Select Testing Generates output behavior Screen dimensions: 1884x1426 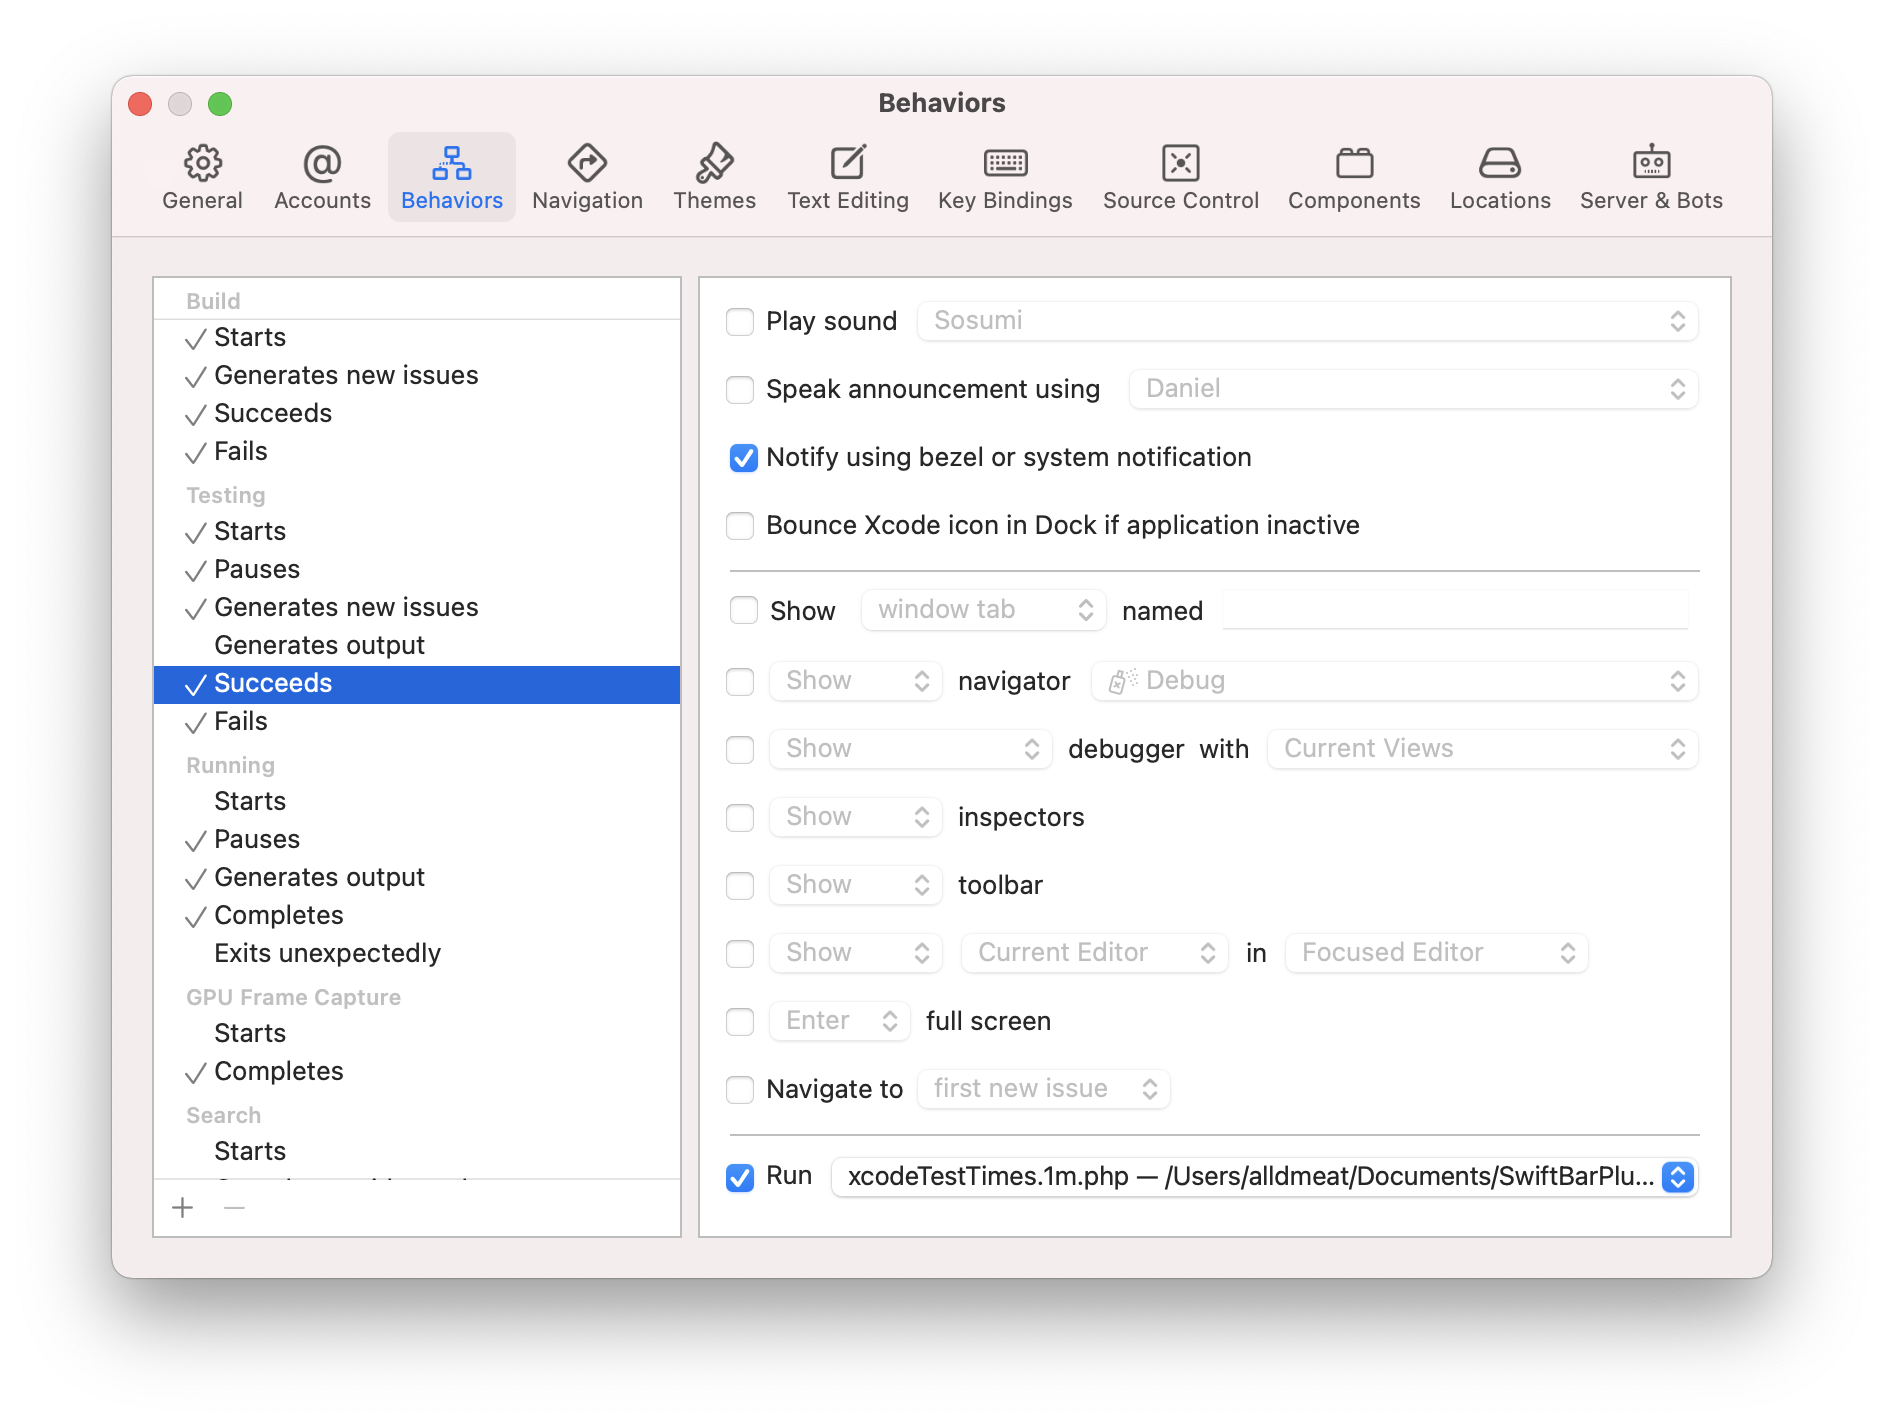coord(417,646)
